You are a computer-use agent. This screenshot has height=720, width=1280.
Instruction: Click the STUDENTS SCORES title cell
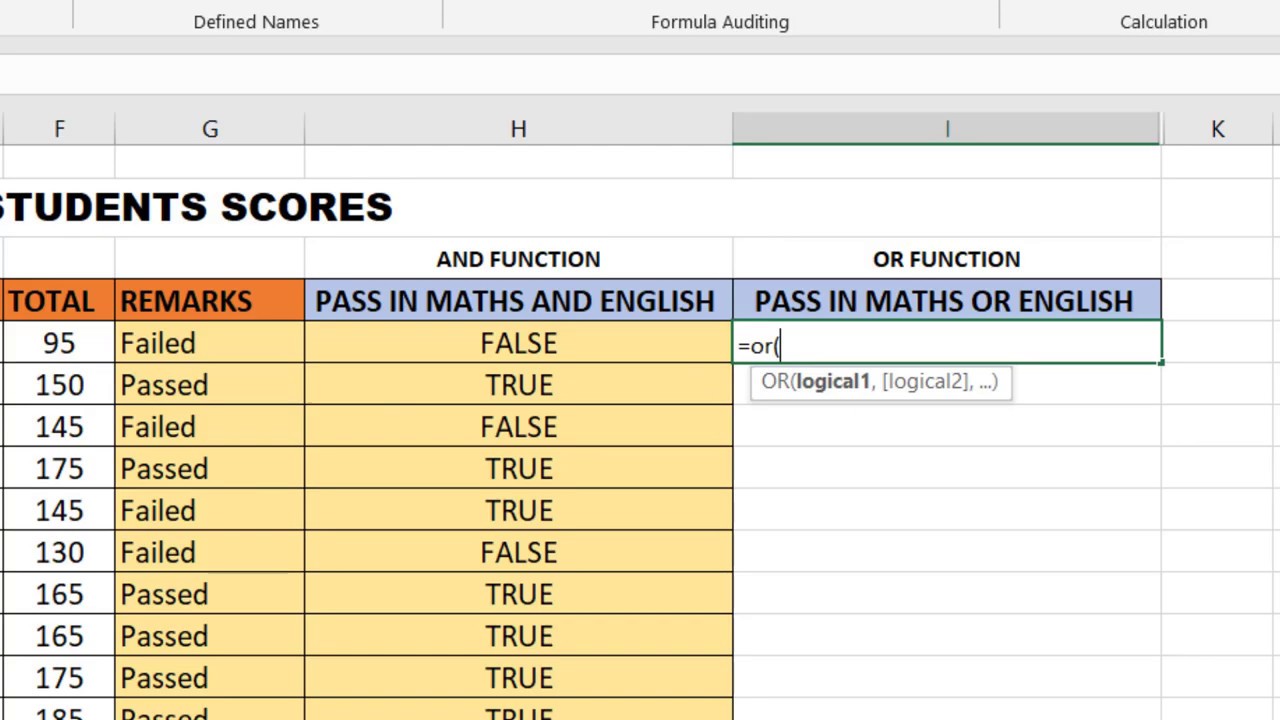[x=196, y=207]
